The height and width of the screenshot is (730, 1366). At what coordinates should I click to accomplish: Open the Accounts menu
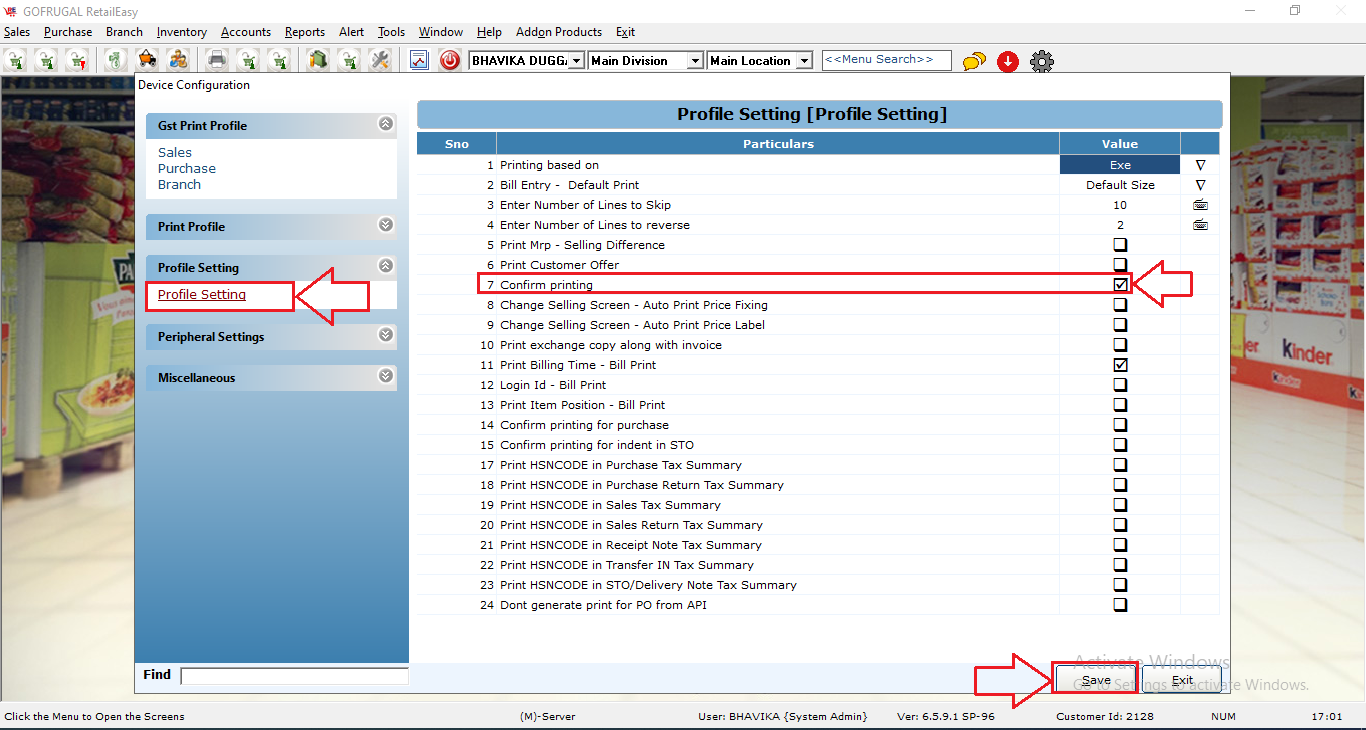pyautogui.click(x=246, y=32)
